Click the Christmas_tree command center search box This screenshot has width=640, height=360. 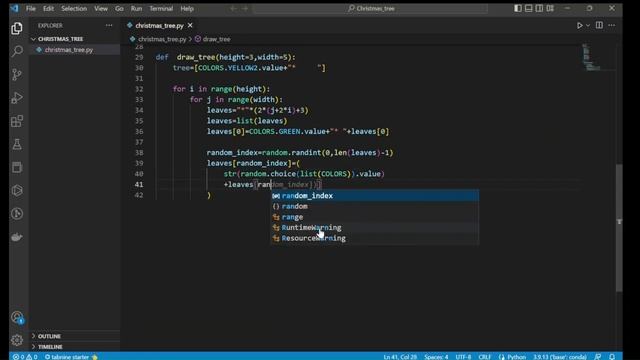[x=371, y=8]
